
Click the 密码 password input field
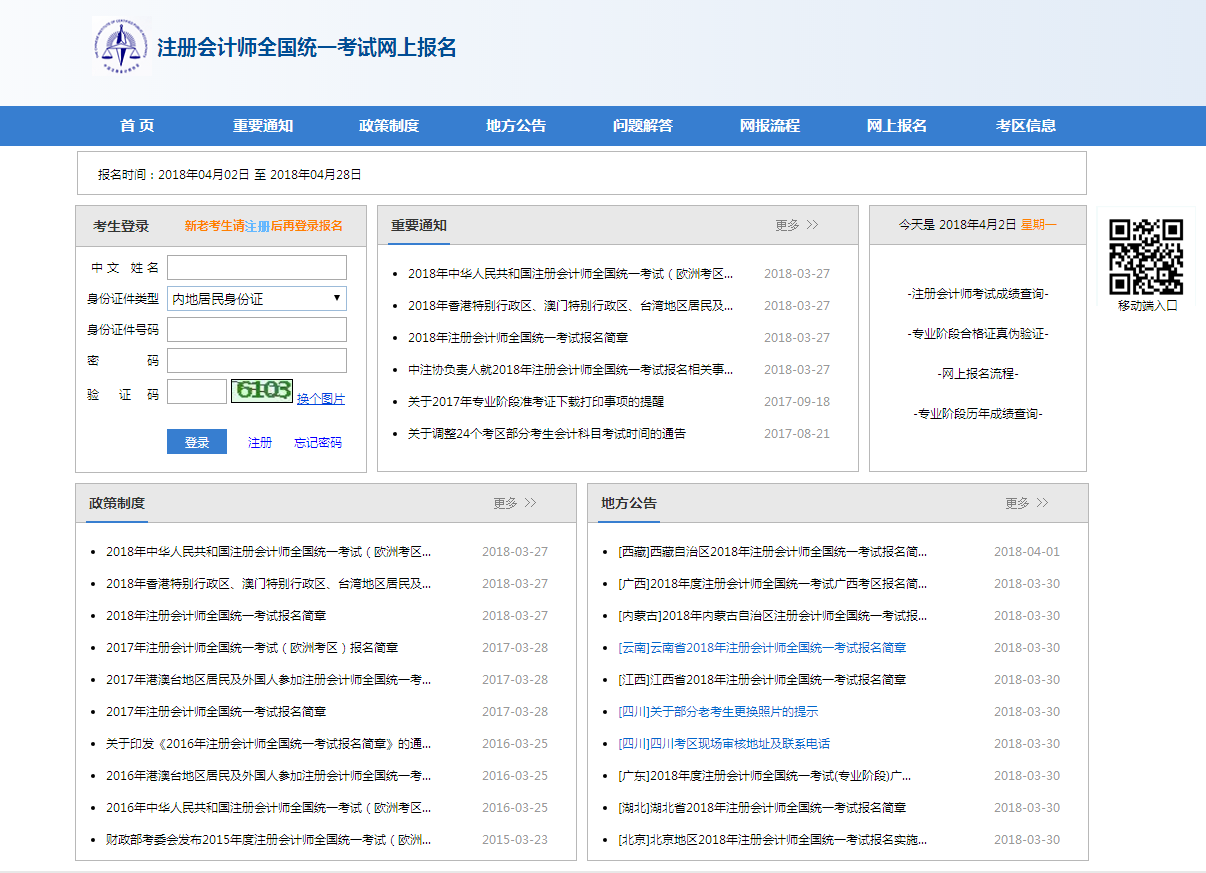point(257,360)
